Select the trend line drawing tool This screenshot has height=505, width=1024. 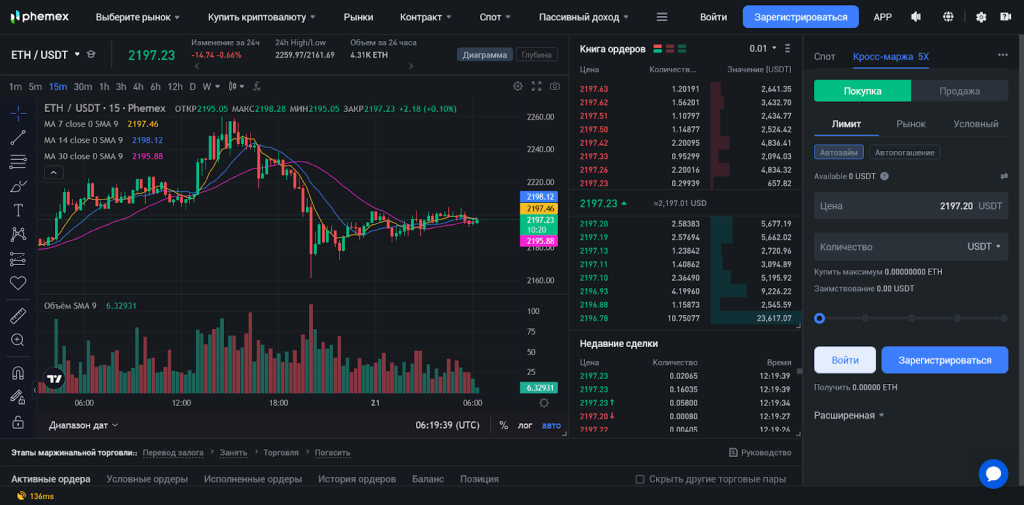tap(18, 137)
